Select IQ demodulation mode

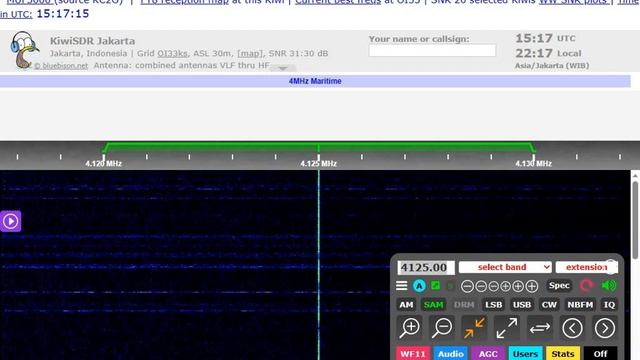[x=609, y=304]
